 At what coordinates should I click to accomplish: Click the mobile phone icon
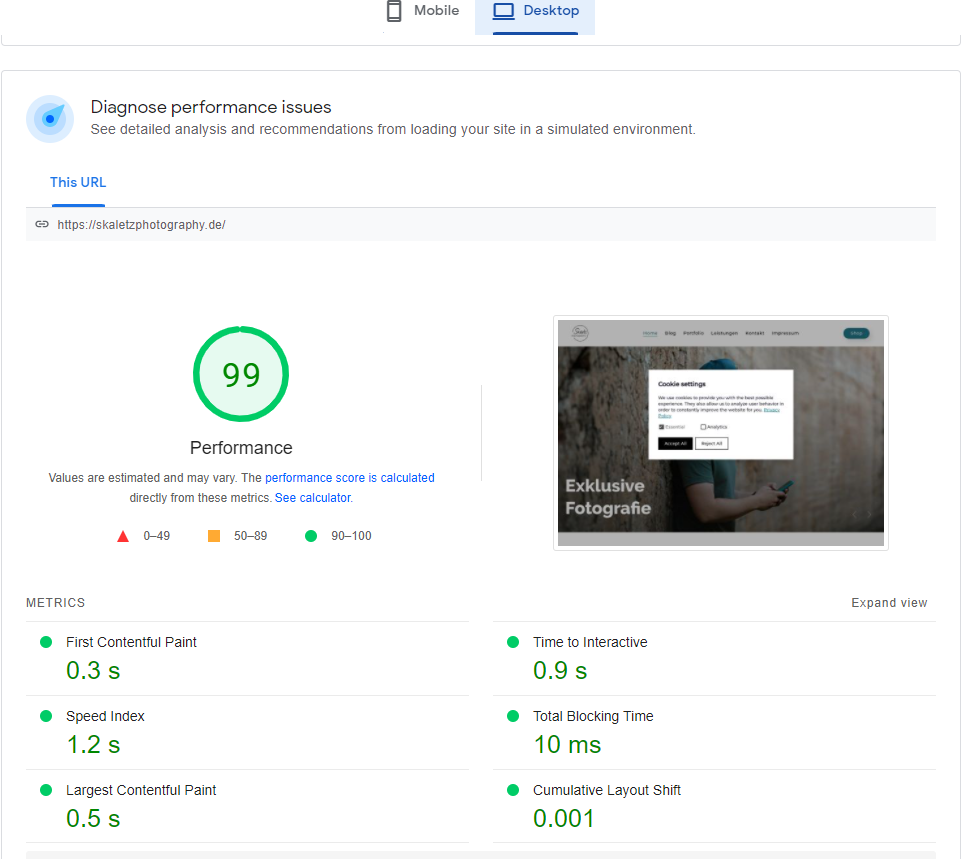394,11
